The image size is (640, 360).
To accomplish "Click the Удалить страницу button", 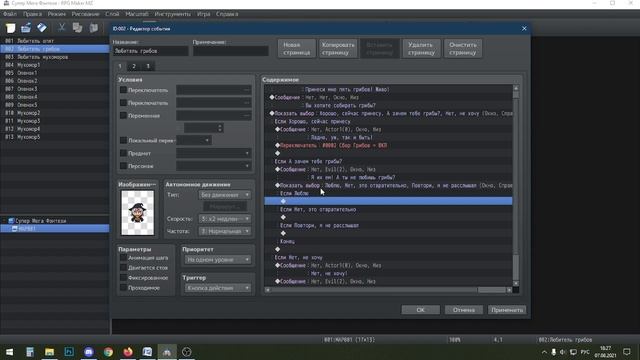I will [x=421, y=49].
